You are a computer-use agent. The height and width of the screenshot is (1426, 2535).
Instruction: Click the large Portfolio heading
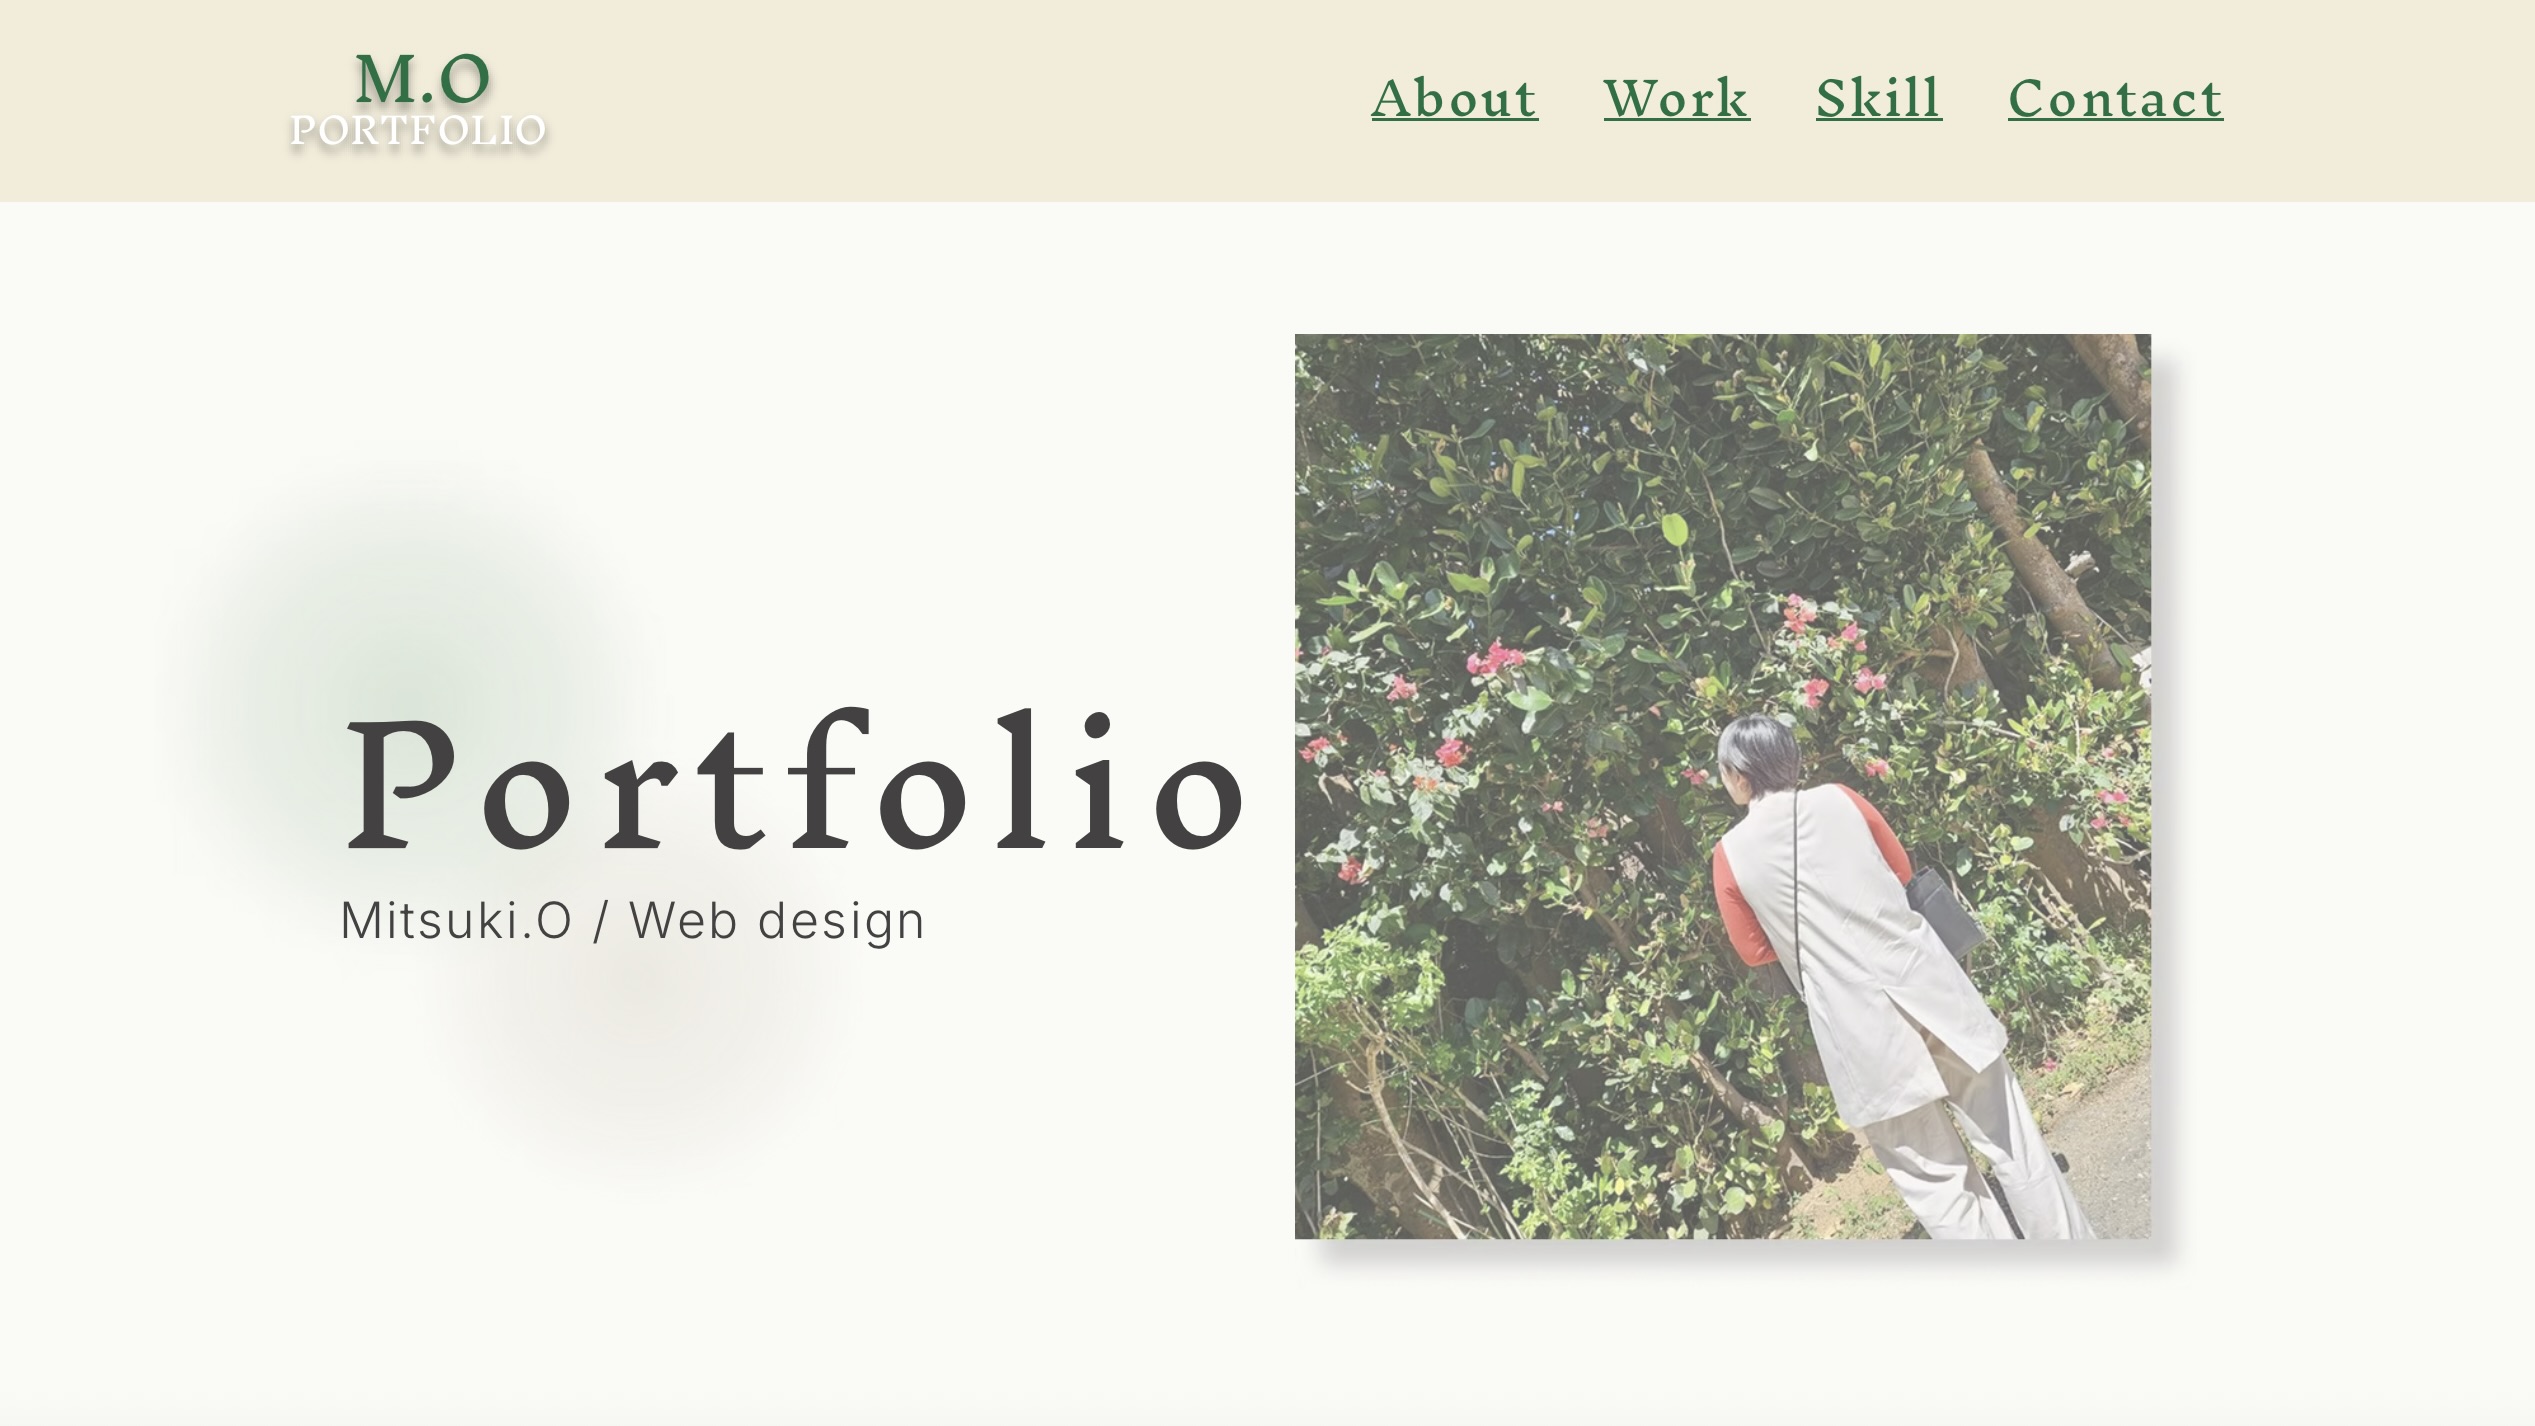coord(795,782)
